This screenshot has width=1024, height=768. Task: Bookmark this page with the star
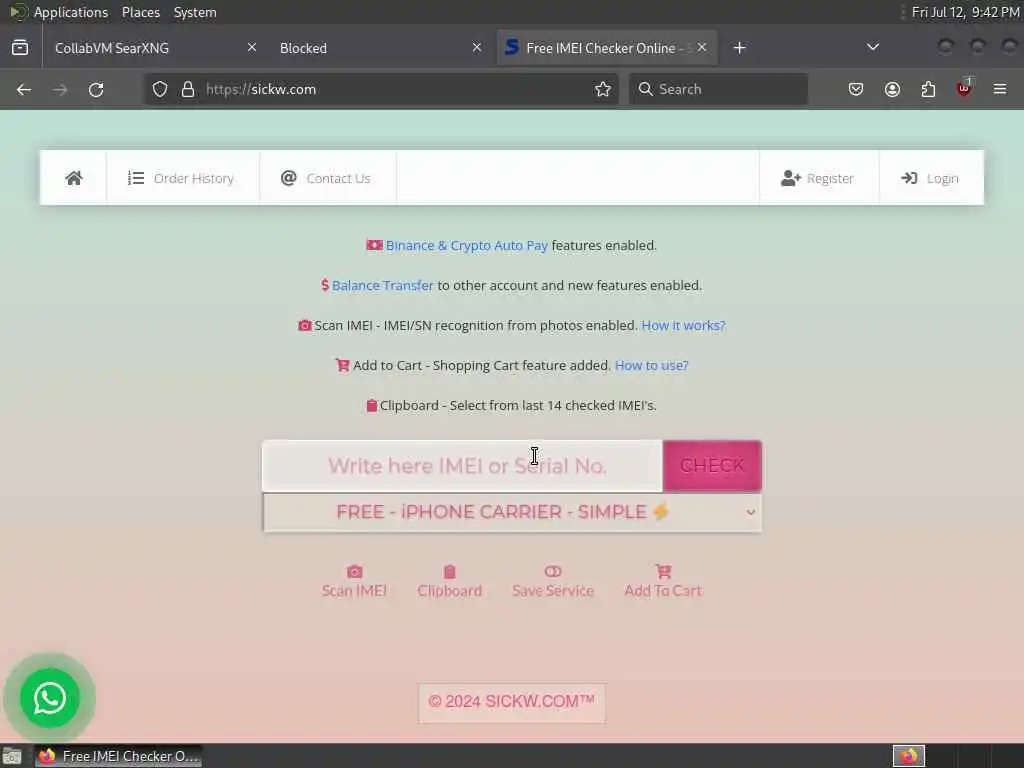(x=603, y=89)
